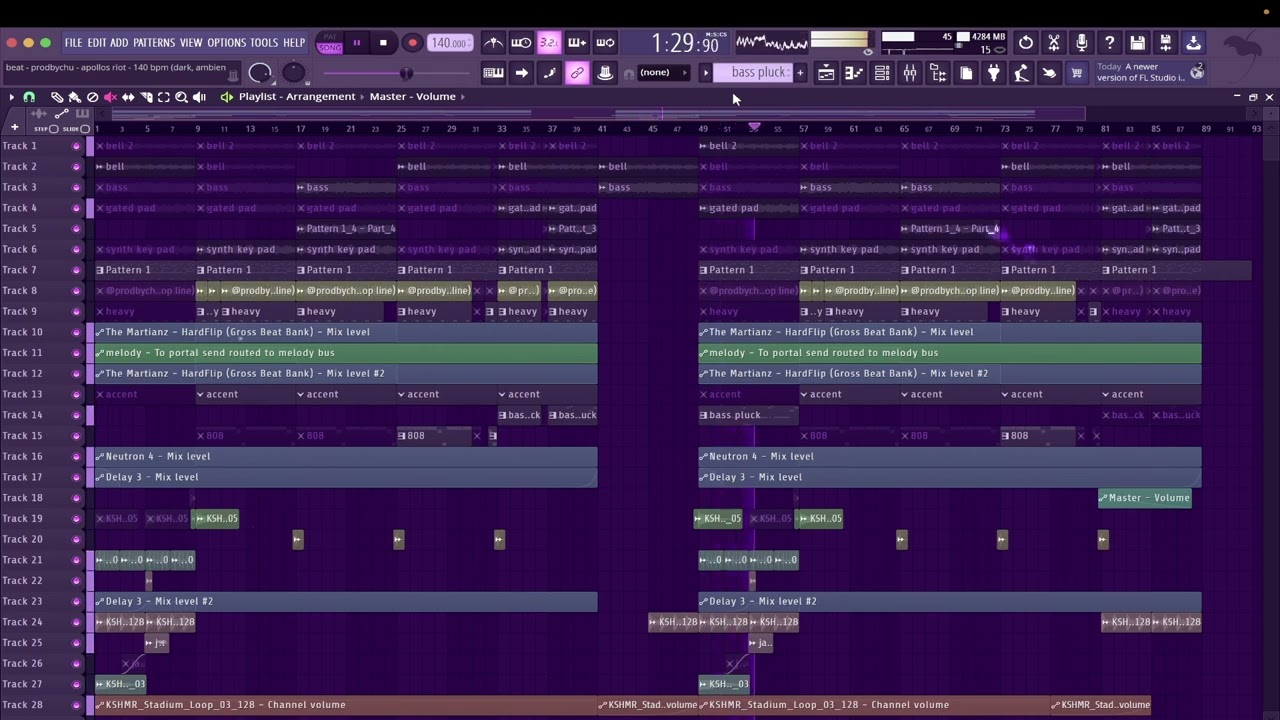
Task: Click the master volume knob
Action: click(260, 73)
